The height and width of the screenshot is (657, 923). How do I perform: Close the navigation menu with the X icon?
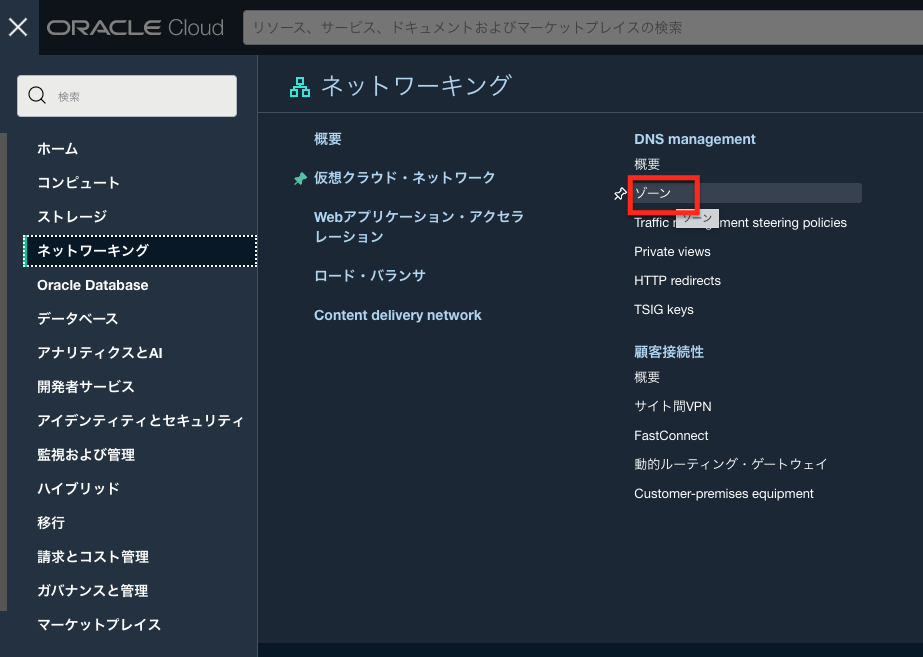(x=17, y=27)
